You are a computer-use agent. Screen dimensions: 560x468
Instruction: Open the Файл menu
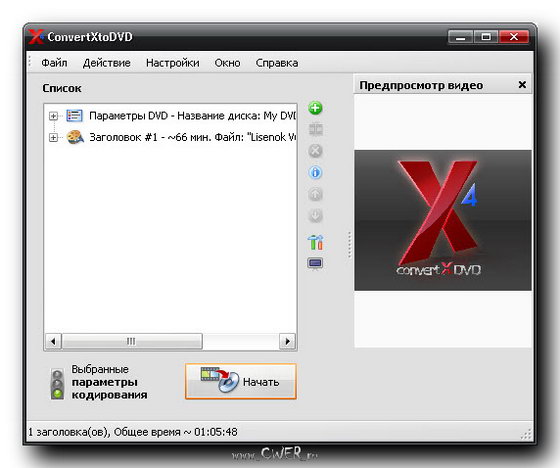[54, 63]
